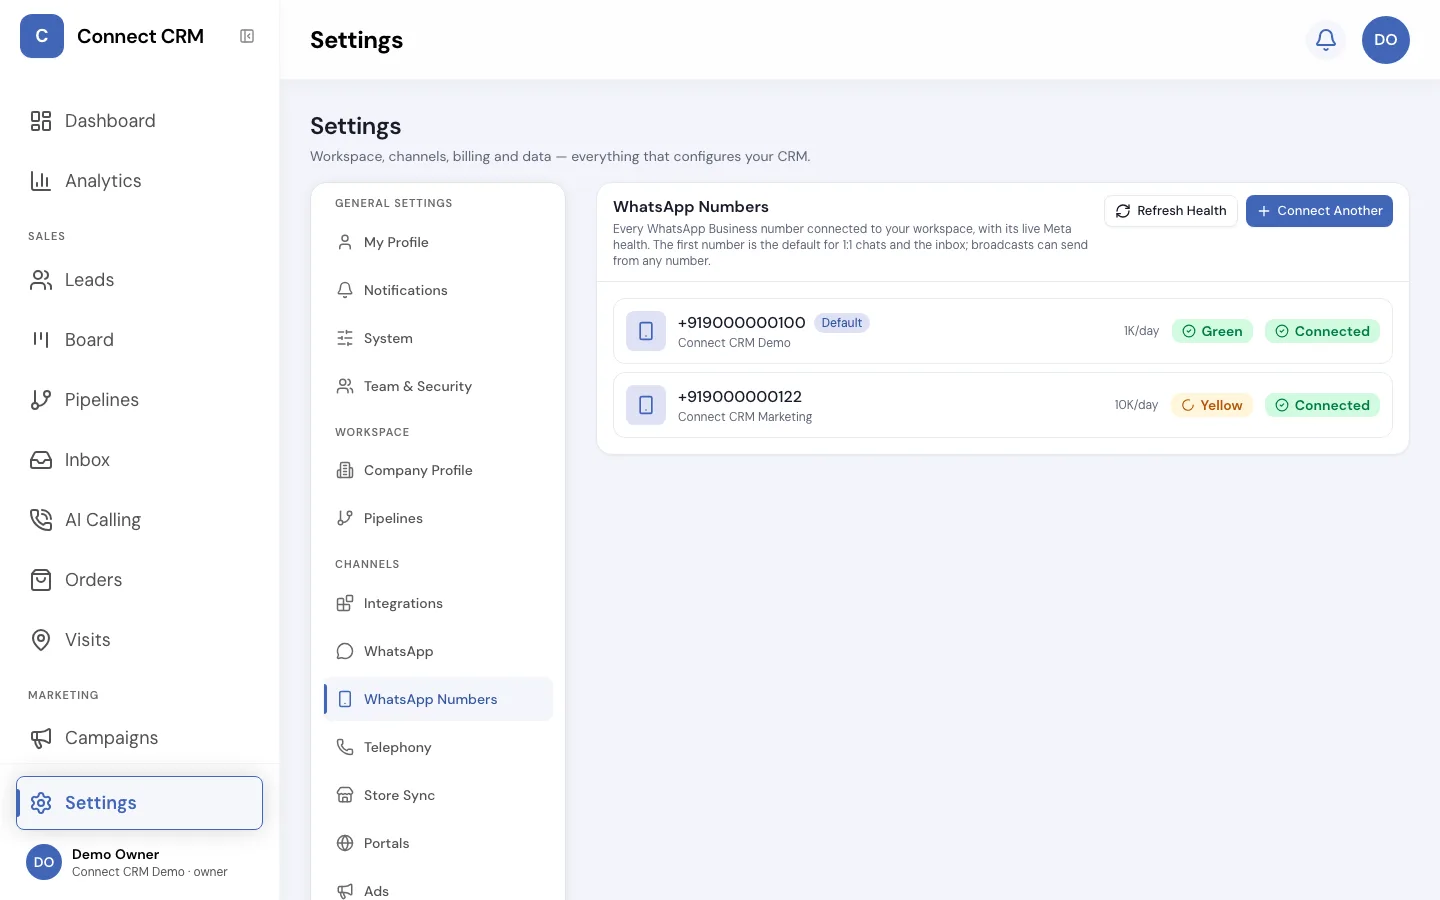
Task: Click Connected status for Connect CRM Marketing
Action: [x=1322, y=405]
